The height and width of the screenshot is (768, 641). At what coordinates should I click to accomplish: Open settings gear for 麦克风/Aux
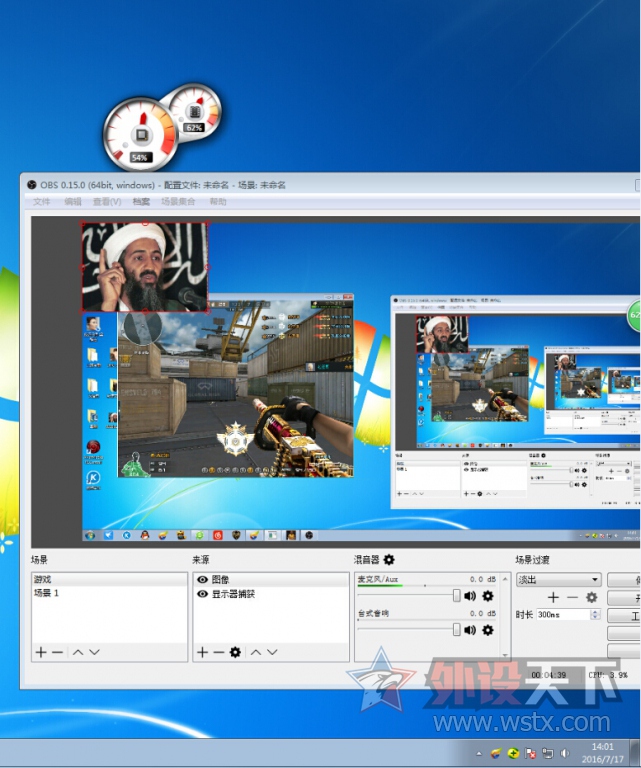488,596
